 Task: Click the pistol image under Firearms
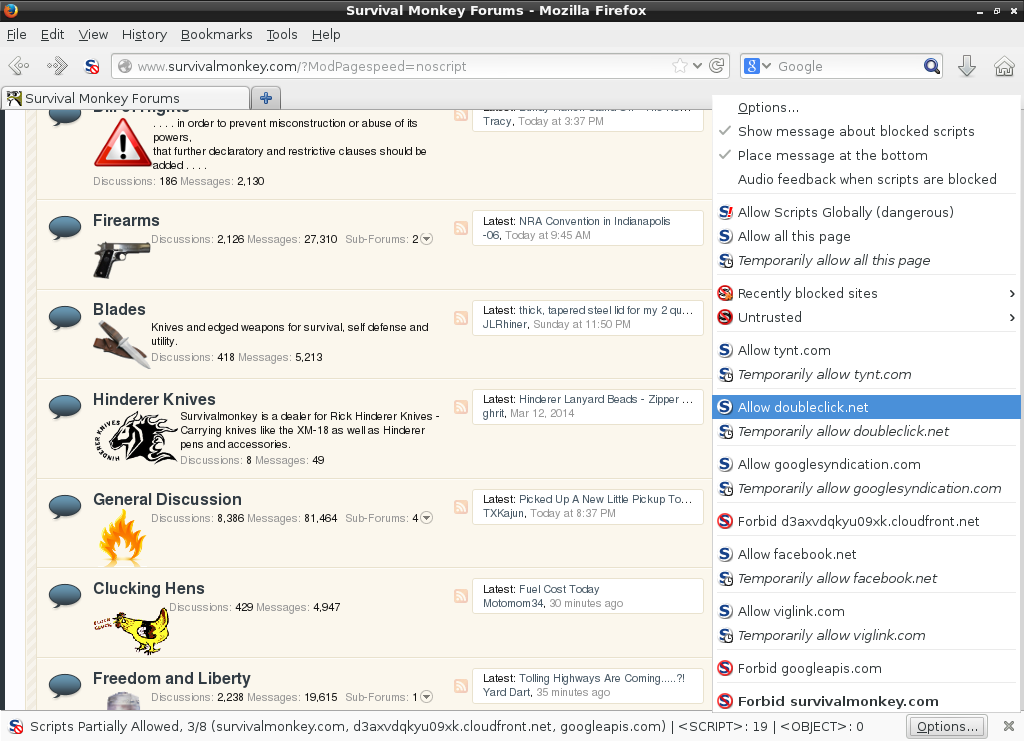pos(121,259)
